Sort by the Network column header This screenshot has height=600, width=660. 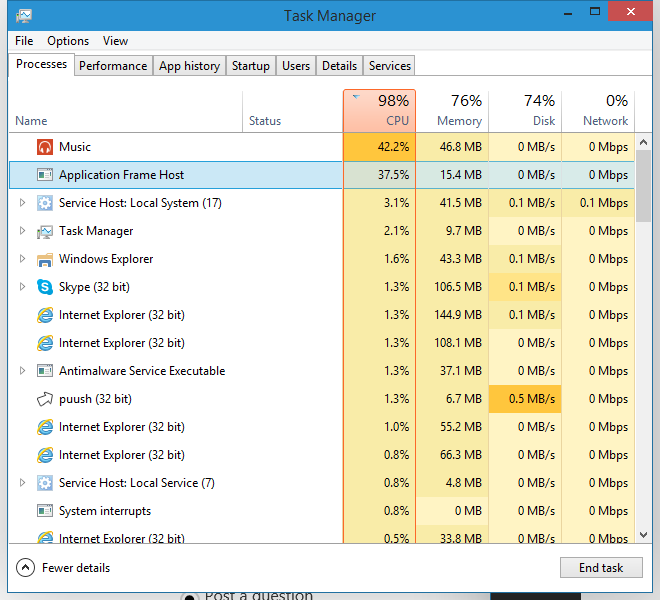pyautogui.click(x=598, y=111)
